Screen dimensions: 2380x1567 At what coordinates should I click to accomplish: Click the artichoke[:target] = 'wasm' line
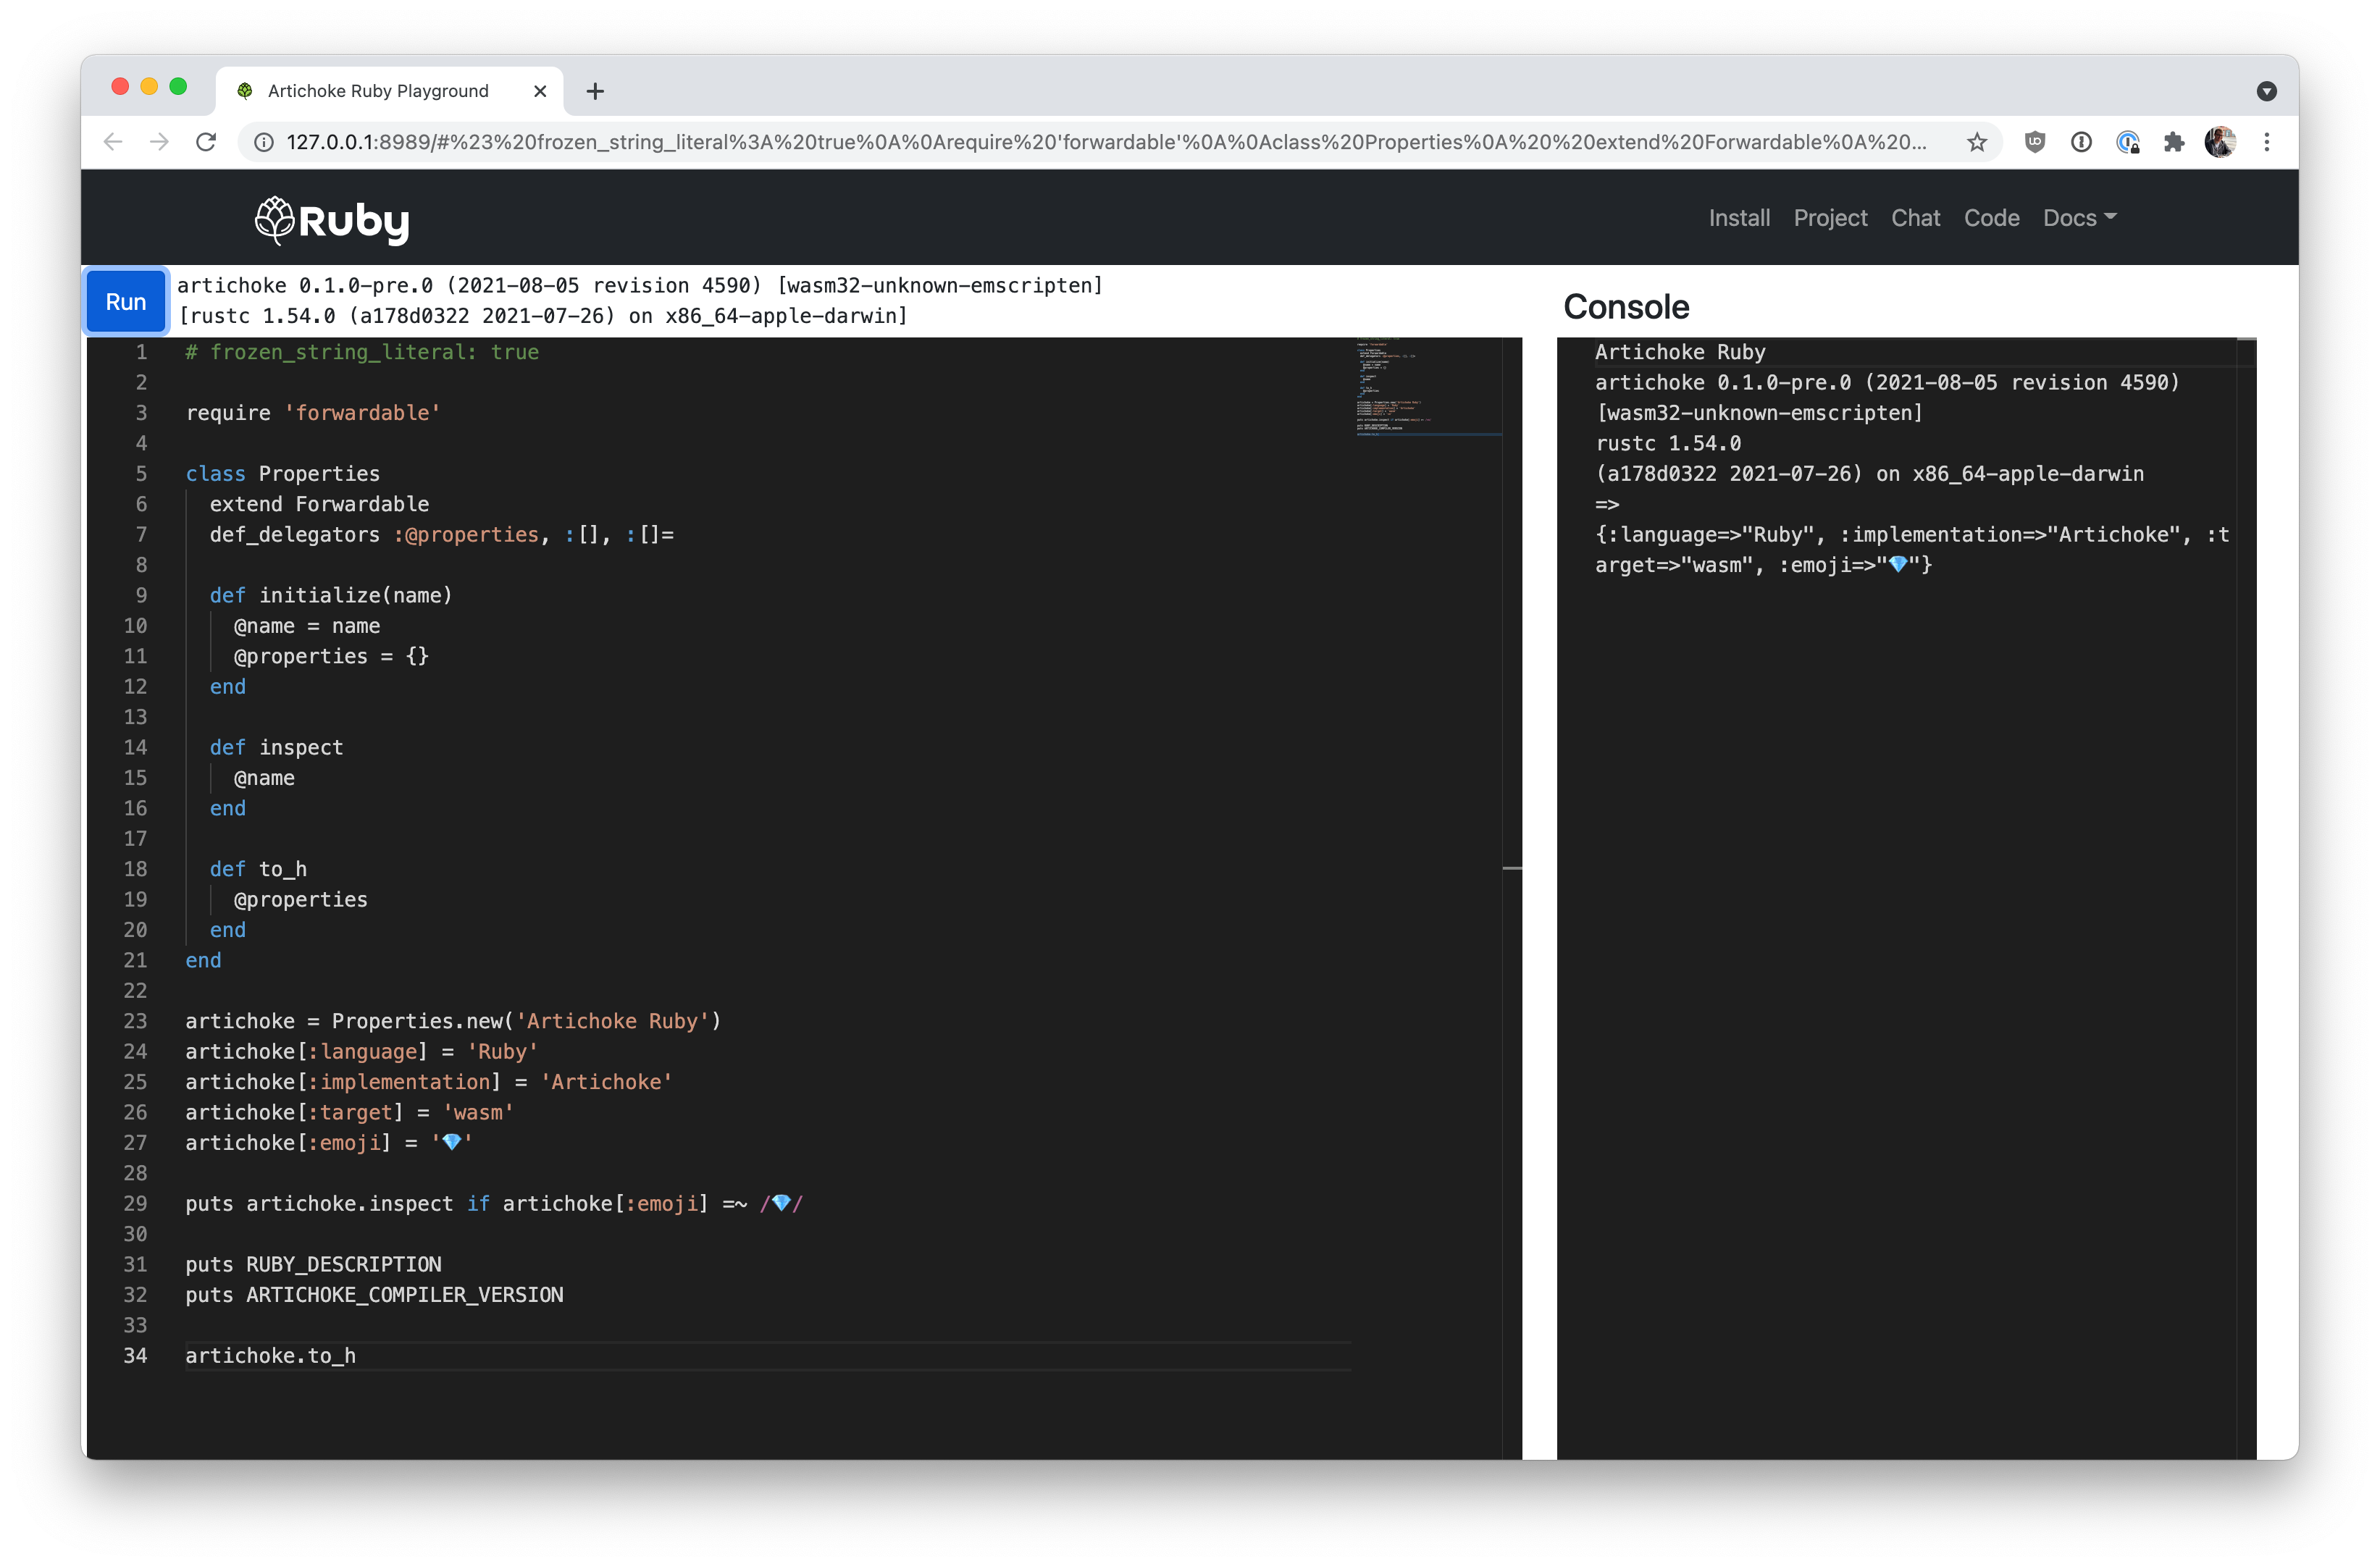350,1112
